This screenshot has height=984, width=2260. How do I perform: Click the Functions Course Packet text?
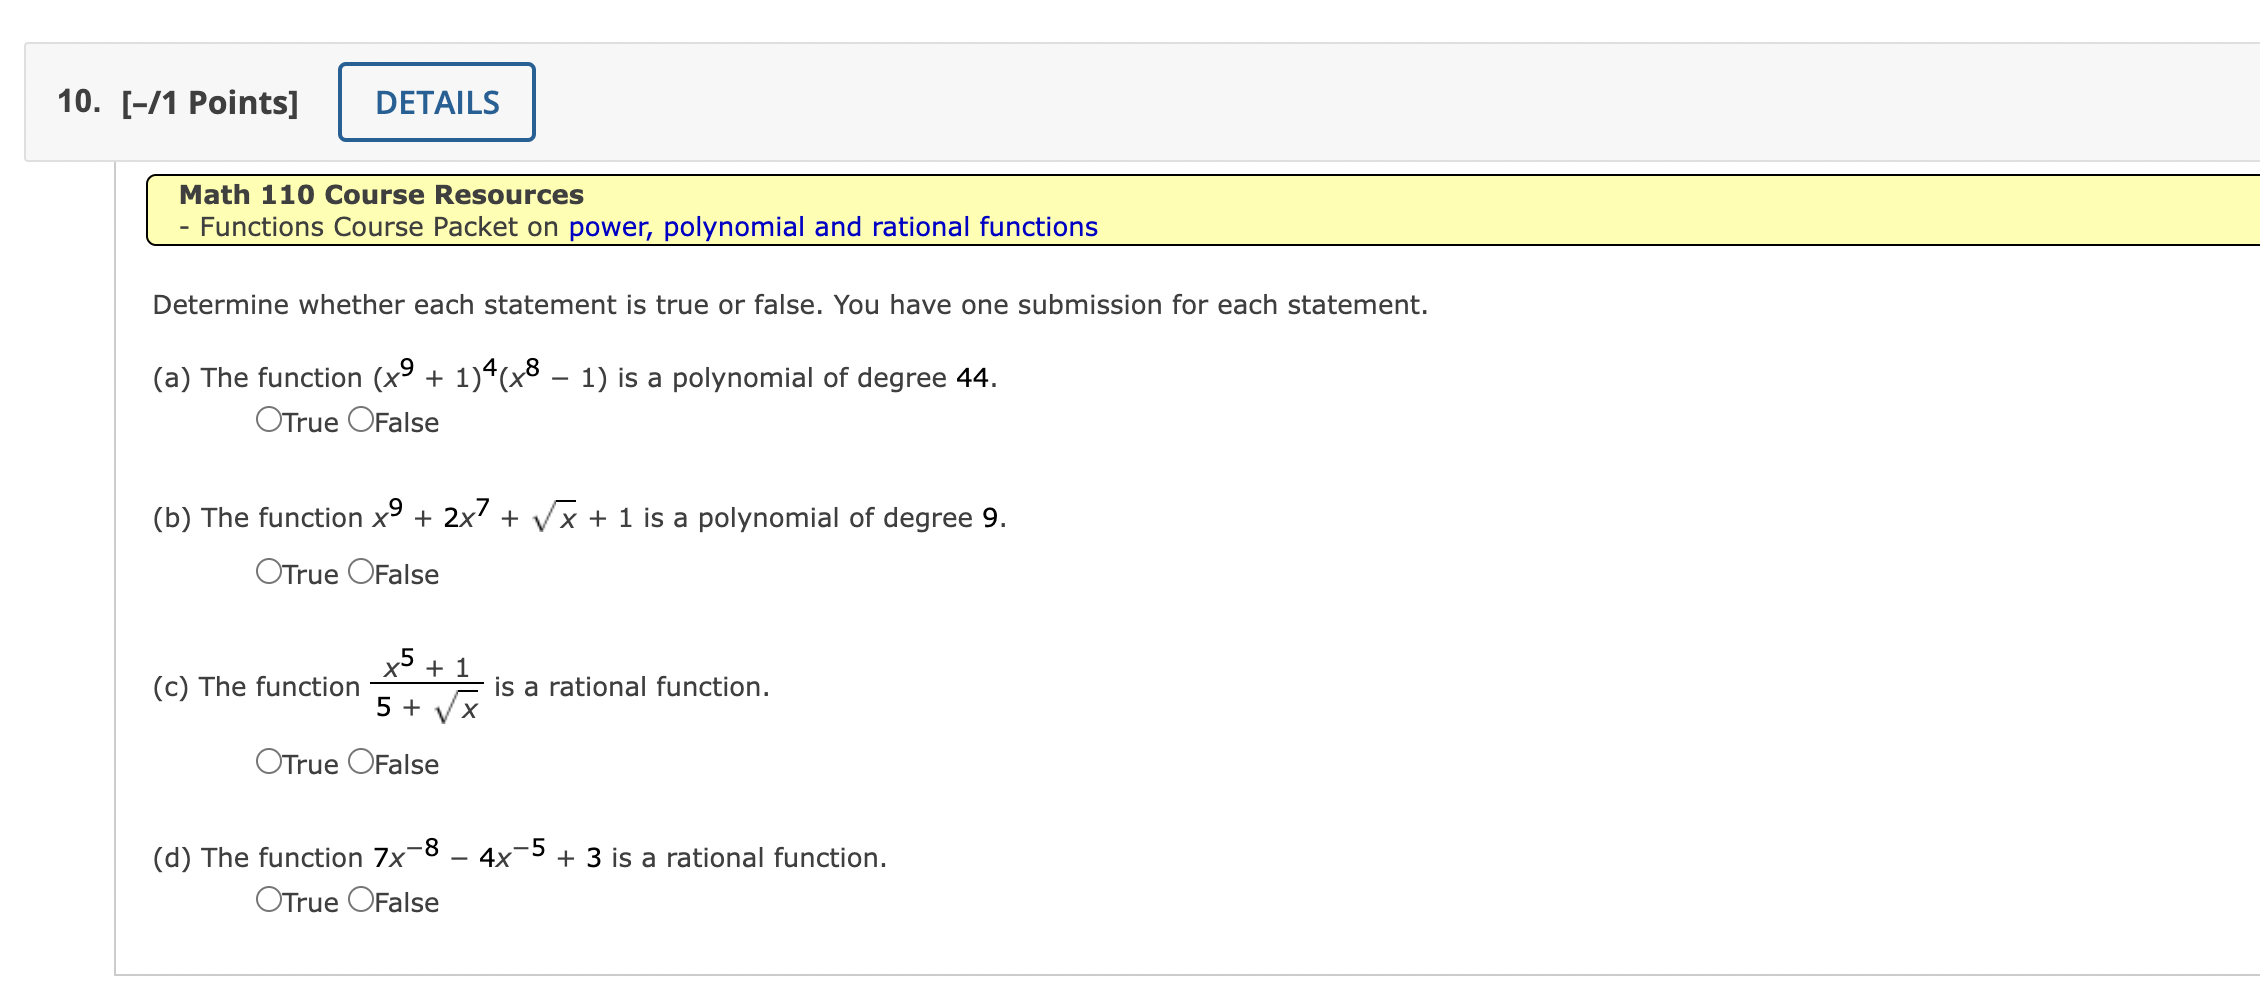pyautogui.click(x=370, y=227)
